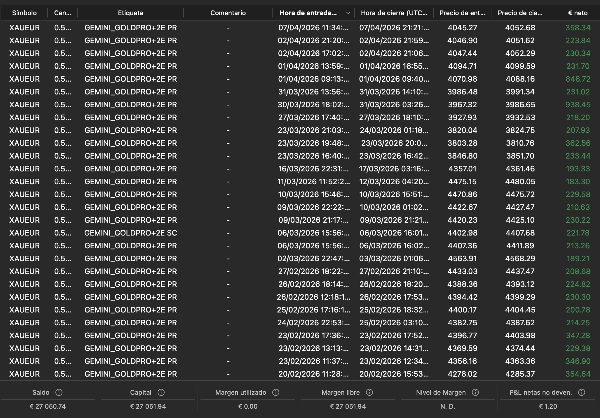Open the info icon beside Margen libre
600x418 pixels.
pos(369,392)
